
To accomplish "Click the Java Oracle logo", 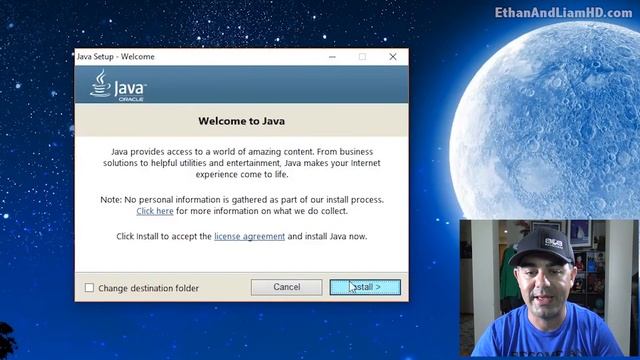I will [x=118, y=85].
